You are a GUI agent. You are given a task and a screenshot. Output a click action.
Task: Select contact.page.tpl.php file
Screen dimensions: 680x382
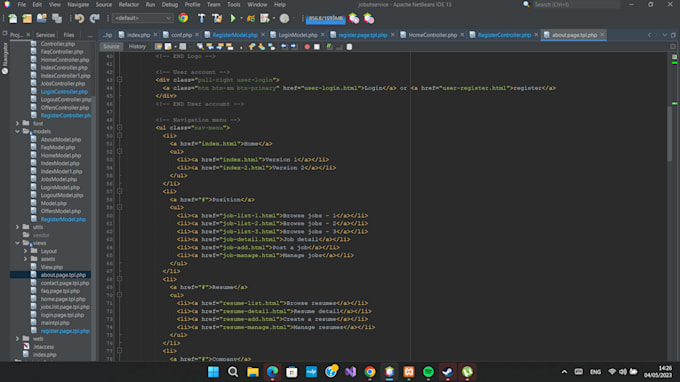(65, 283)
